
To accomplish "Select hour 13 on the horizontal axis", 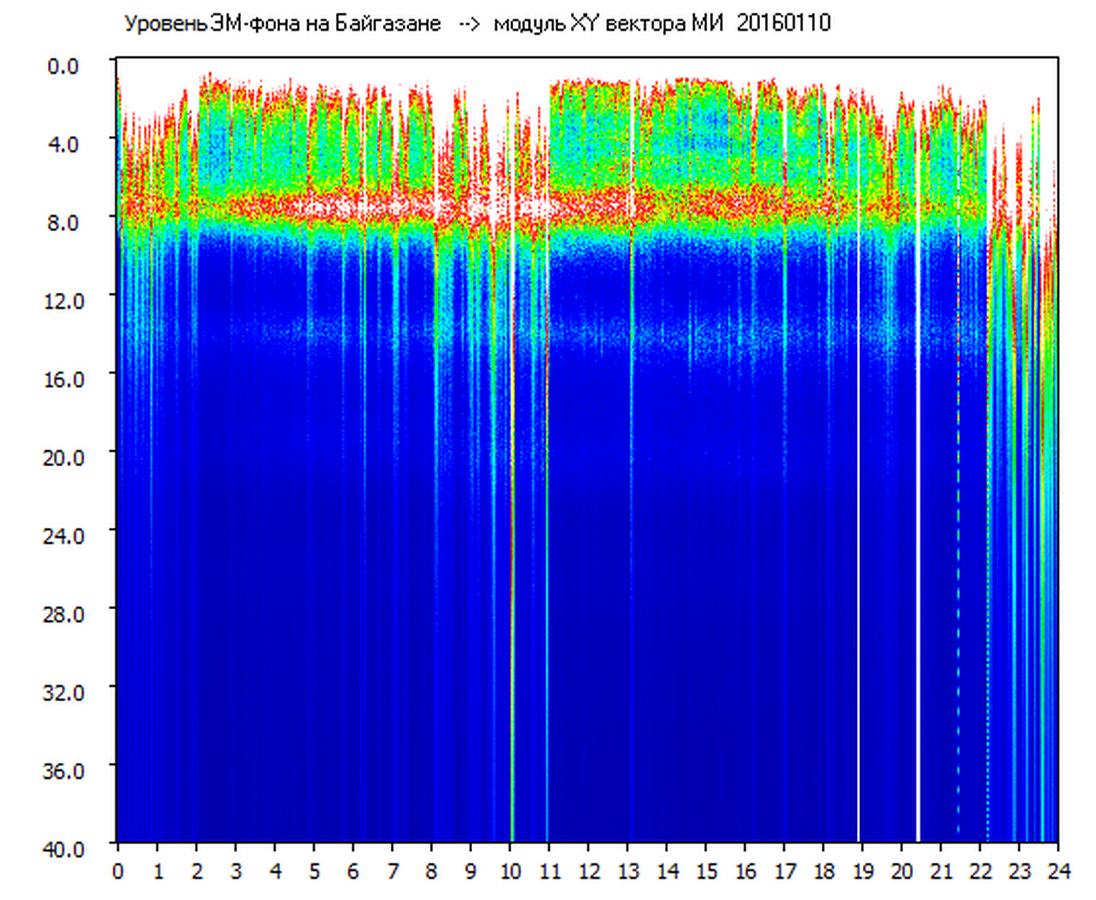I will pos(628,871).
